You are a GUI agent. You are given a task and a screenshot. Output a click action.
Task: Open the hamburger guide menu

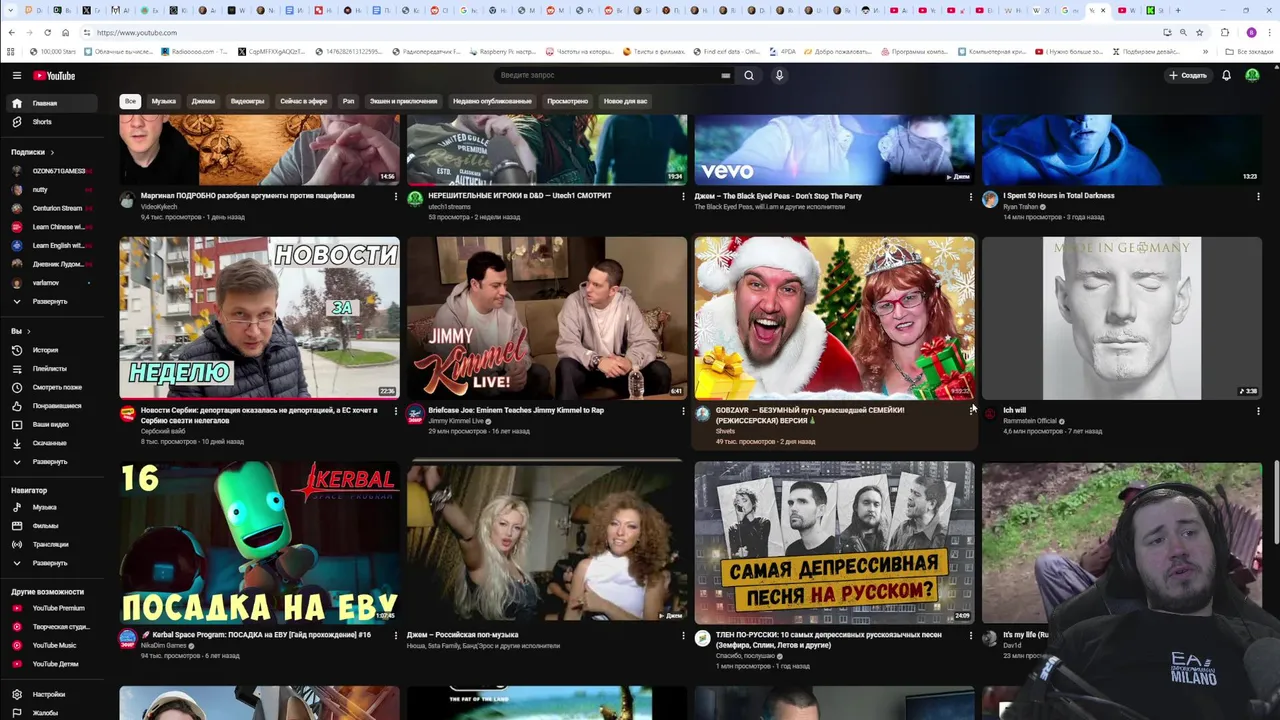click(x=16, y=75)
